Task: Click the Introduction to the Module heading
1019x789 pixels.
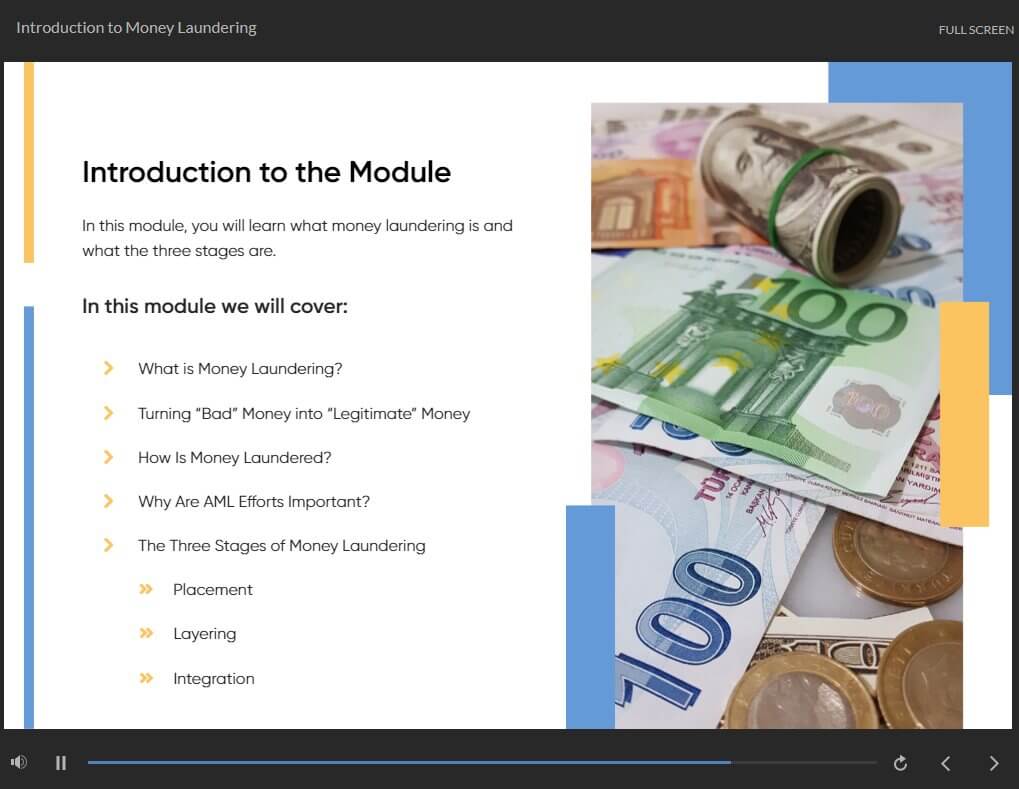Action: pyautogui.click(x=266, y=172)
